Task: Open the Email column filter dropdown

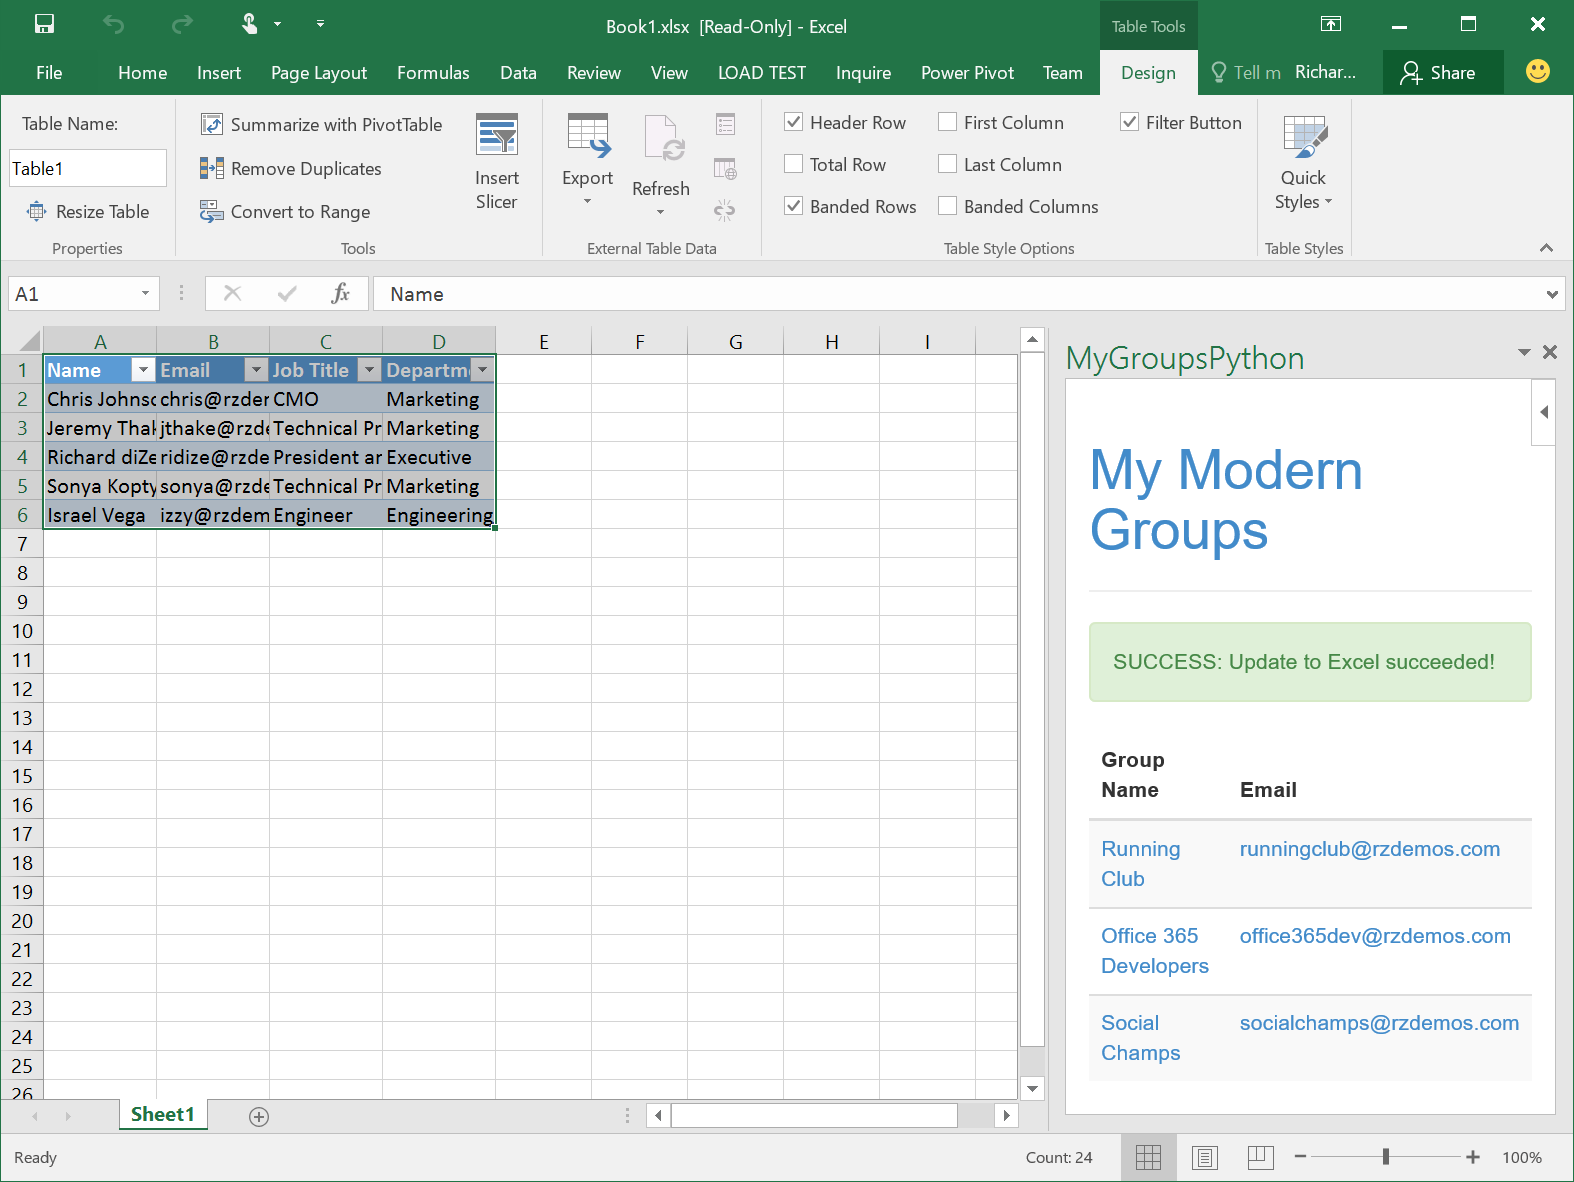Action: click(256, 370)
